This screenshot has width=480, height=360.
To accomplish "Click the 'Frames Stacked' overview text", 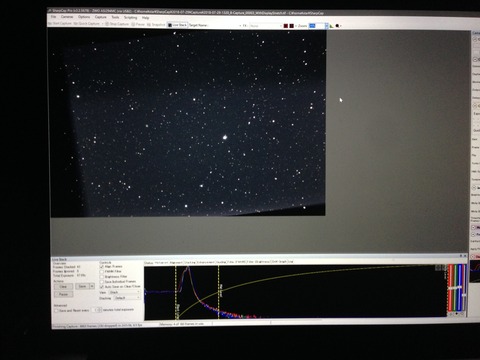I will point(64,267).
